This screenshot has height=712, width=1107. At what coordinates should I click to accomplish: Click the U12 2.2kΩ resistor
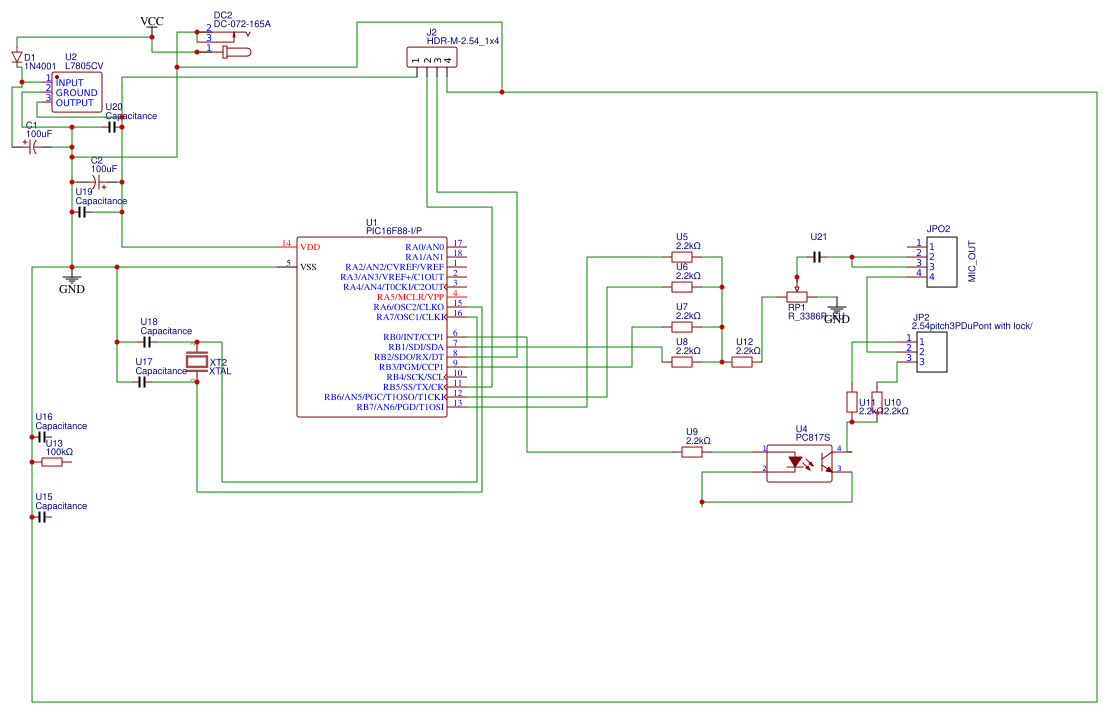pos(742,363)
